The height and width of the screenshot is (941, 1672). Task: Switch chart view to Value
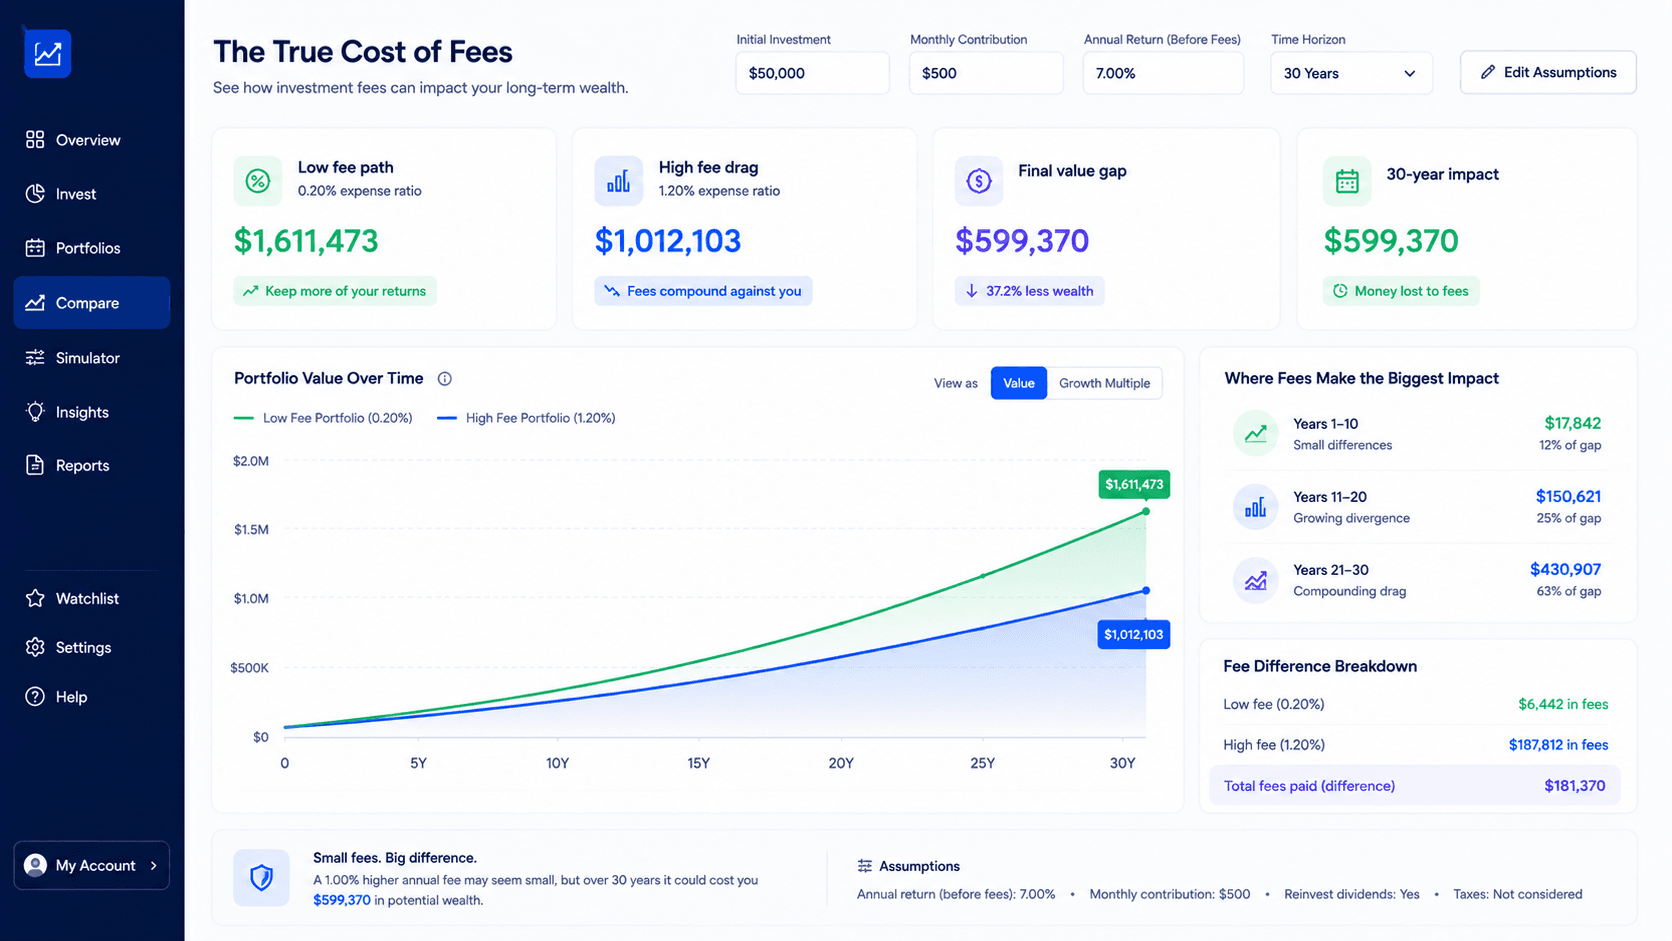(1019, 383)
